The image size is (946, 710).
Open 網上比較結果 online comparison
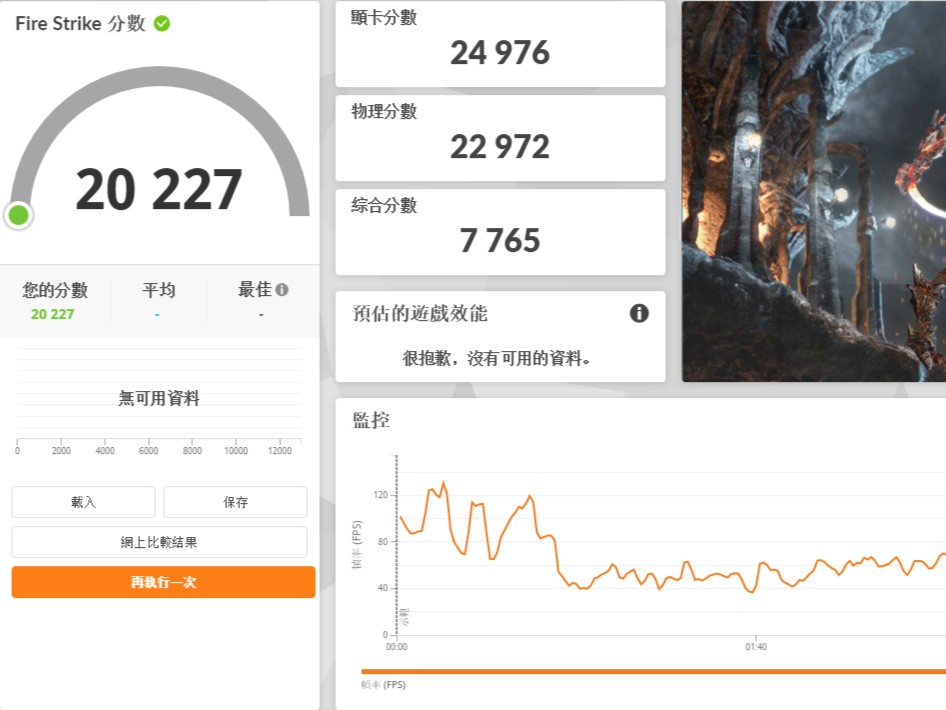(x=159, y=542)
